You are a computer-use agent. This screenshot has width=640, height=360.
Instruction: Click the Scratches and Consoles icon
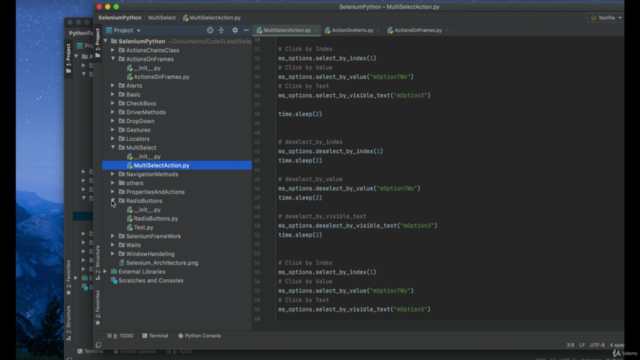(114, 280)
